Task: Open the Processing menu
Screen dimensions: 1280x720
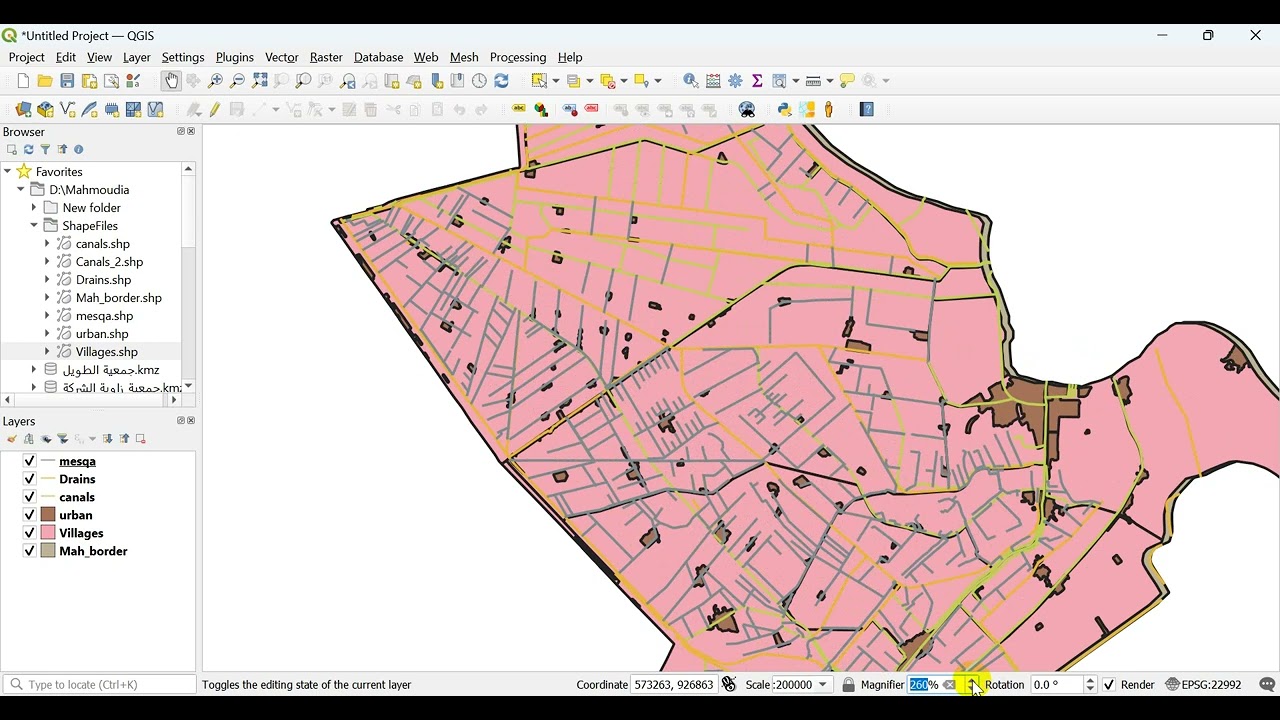Action: (x=518, y=57)
